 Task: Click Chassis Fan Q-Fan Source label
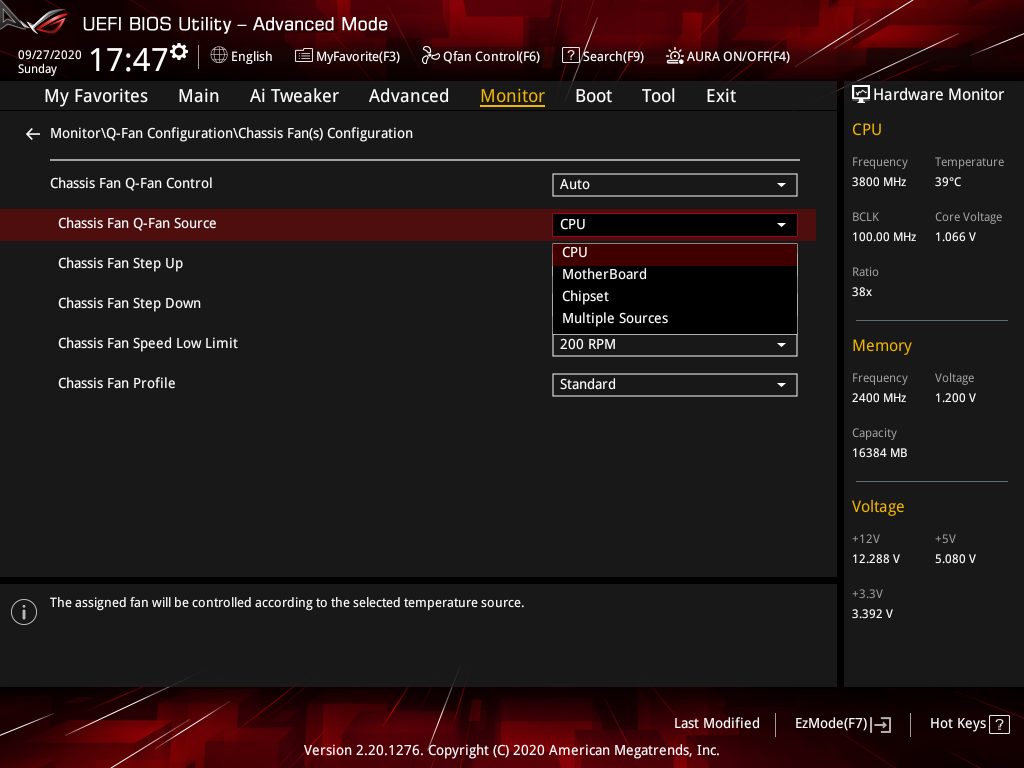click(x=137, y=223)
